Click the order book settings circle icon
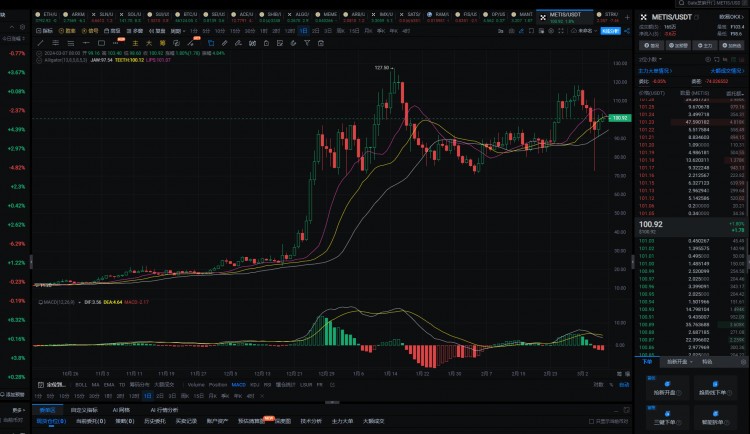Screen dimensions: 750x434 coord(708,59)
